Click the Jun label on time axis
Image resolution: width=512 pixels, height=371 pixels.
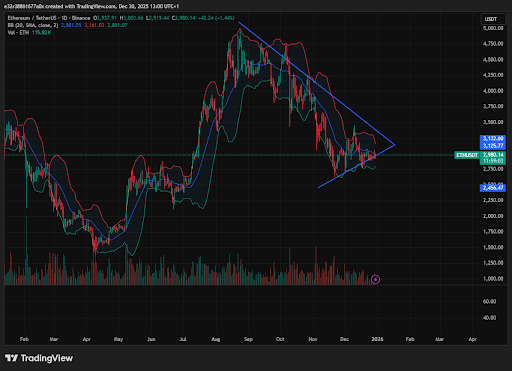[x=151, y=339]
